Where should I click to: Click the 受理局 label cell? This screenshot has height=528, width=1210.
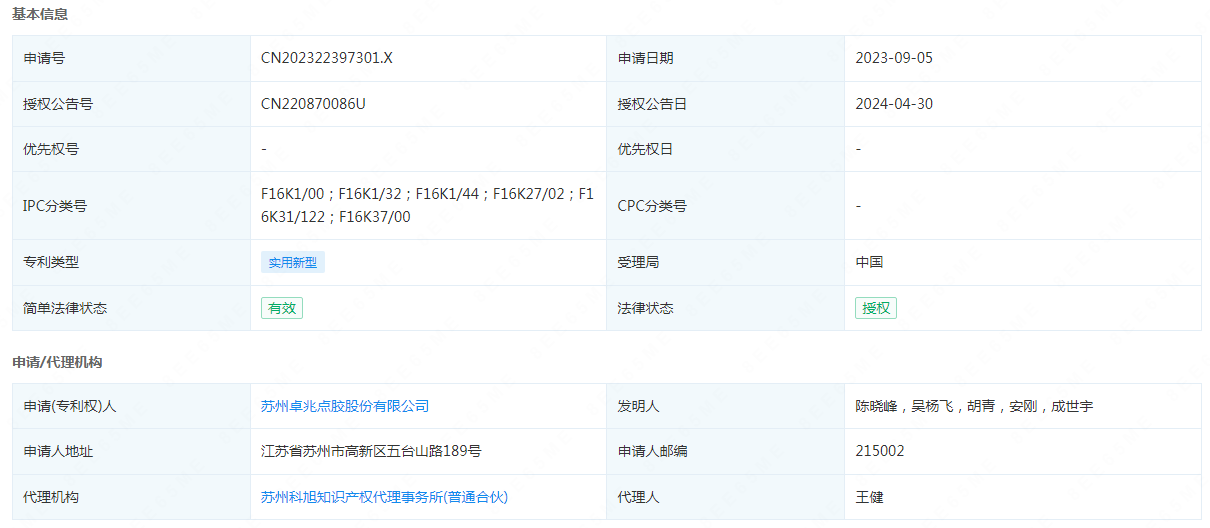[x=725, y=262]
